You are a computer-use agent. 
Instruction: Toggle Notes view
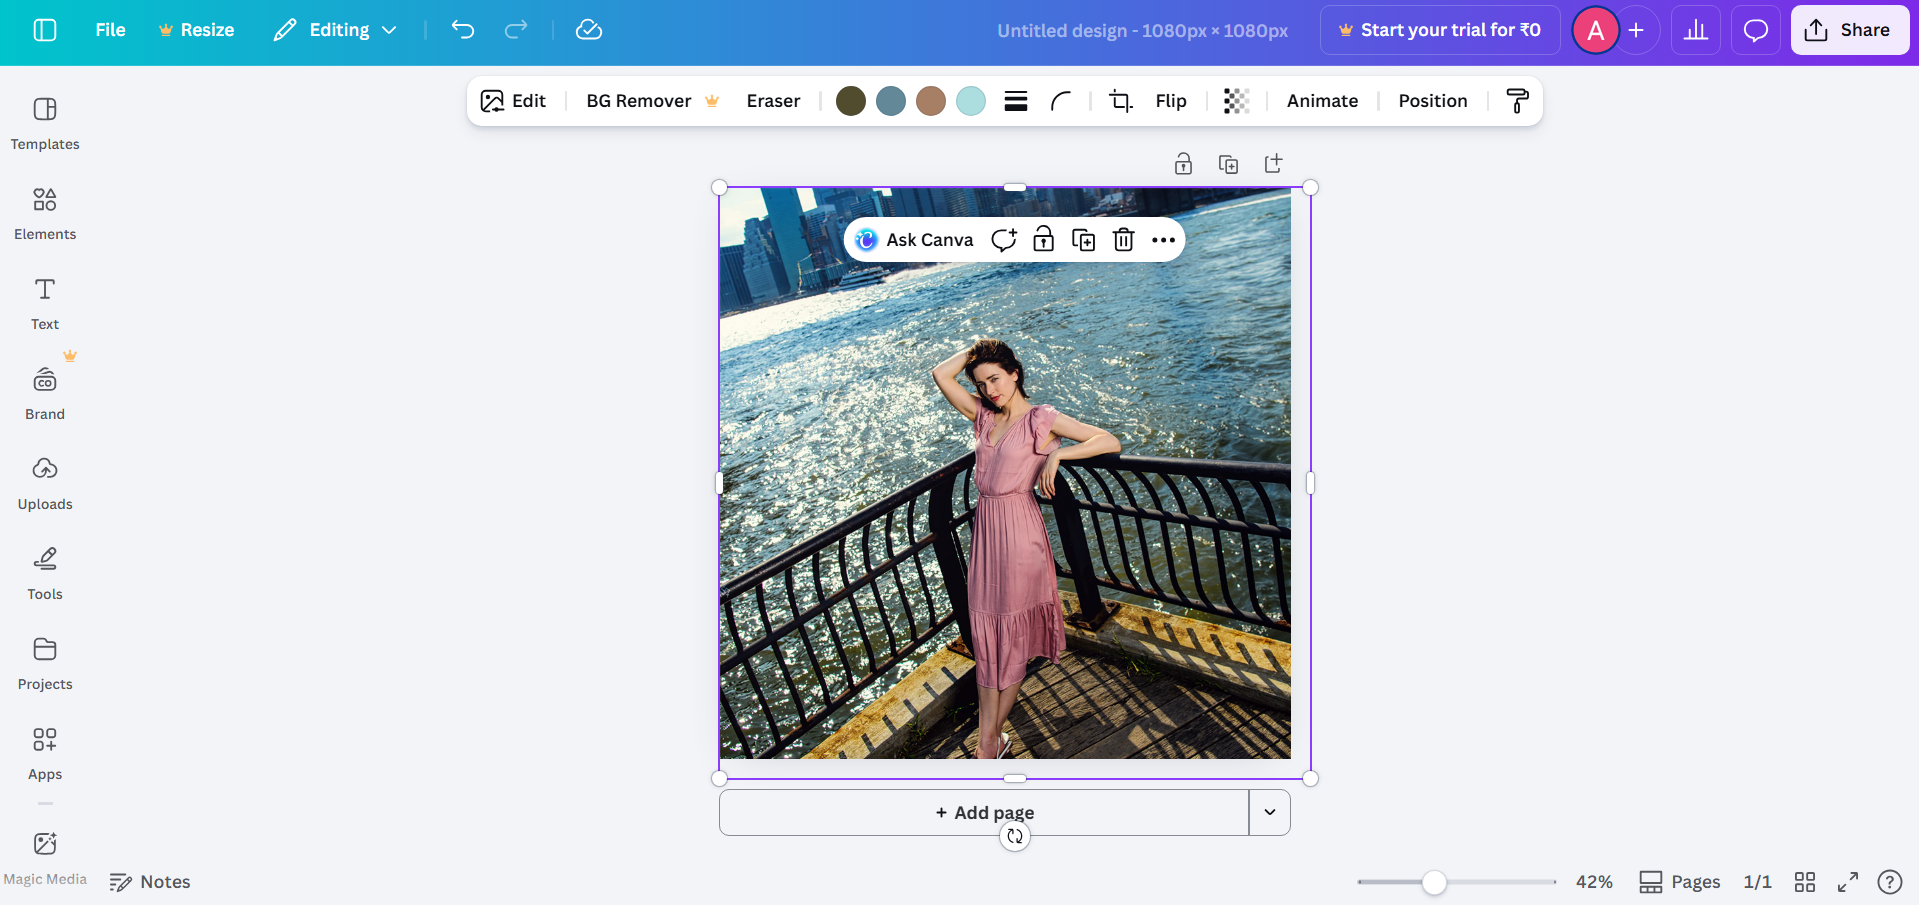coord(150,881)
